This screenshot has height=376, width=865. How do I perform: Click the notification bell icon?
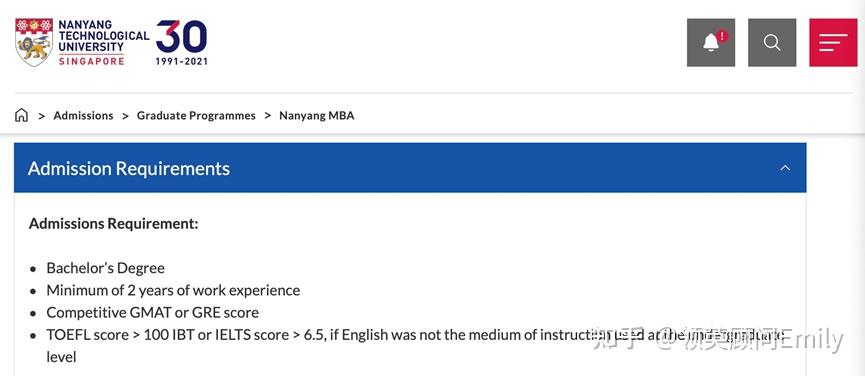tap(711, 42)
